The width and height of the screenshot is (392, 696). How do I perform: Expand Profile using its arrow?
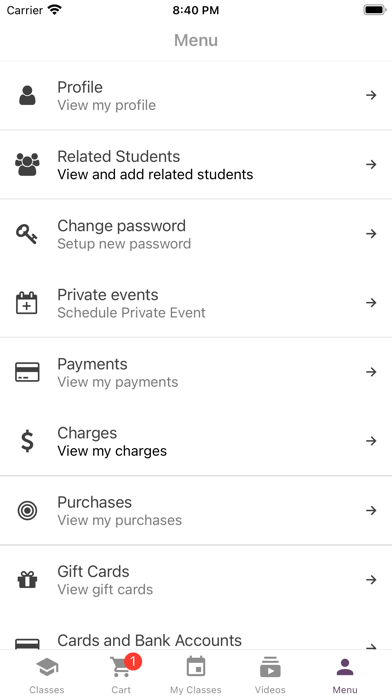tap(371, 95)
